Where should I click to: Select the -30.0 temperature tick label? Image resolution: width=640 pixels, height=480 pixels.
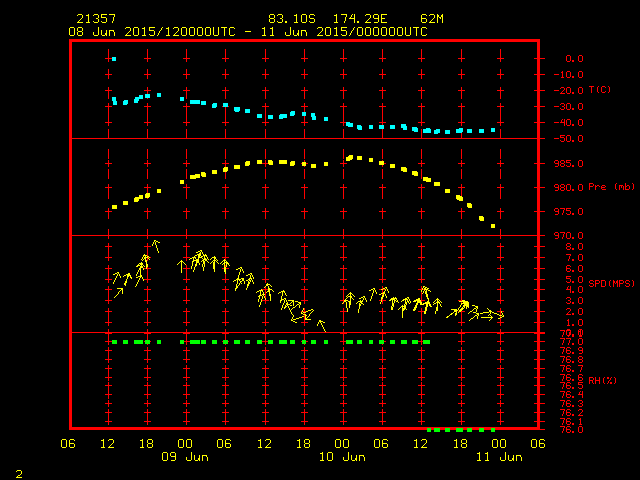[x=569, y=107]
